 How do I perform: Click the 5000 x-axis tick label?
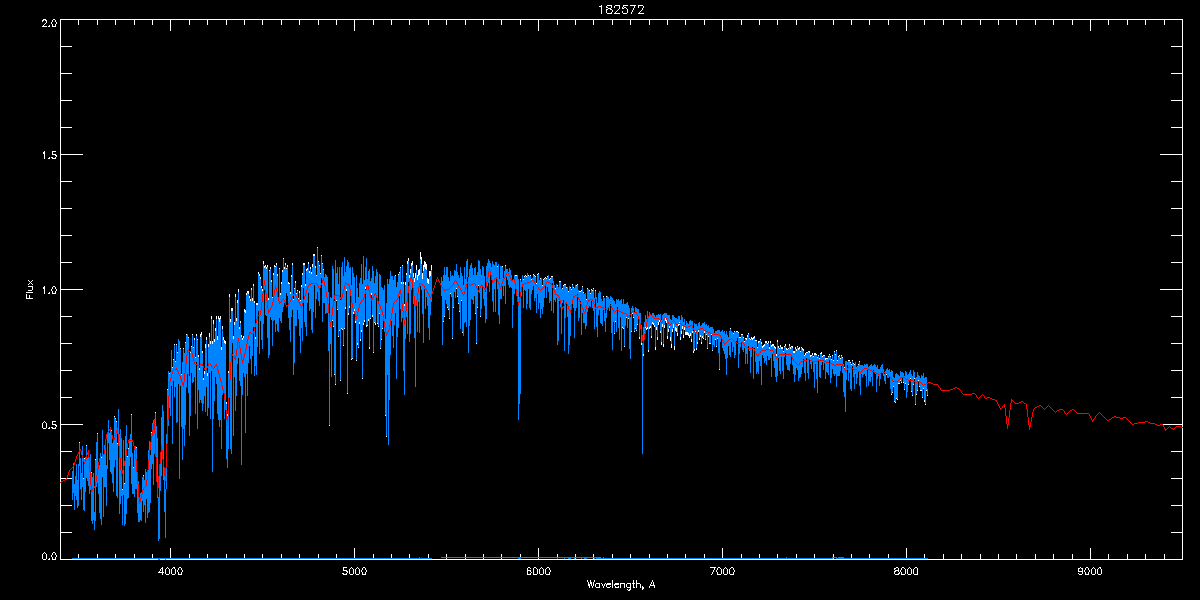point(354,571)
